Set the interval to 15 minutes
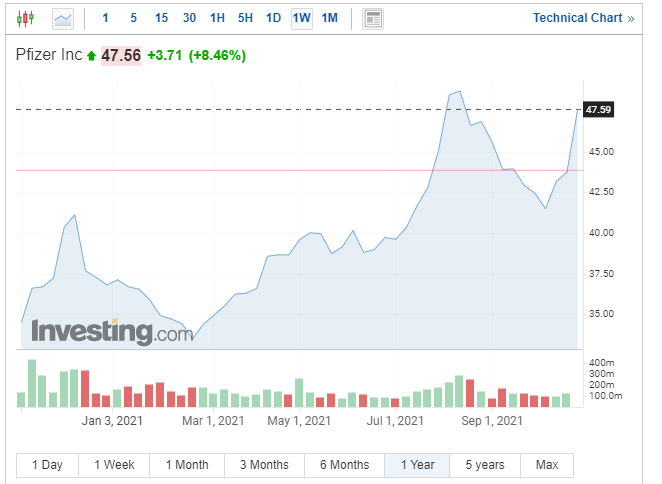The width and height of the screenshot is (662, 484). pyautogui.click(x=161, y=18)
